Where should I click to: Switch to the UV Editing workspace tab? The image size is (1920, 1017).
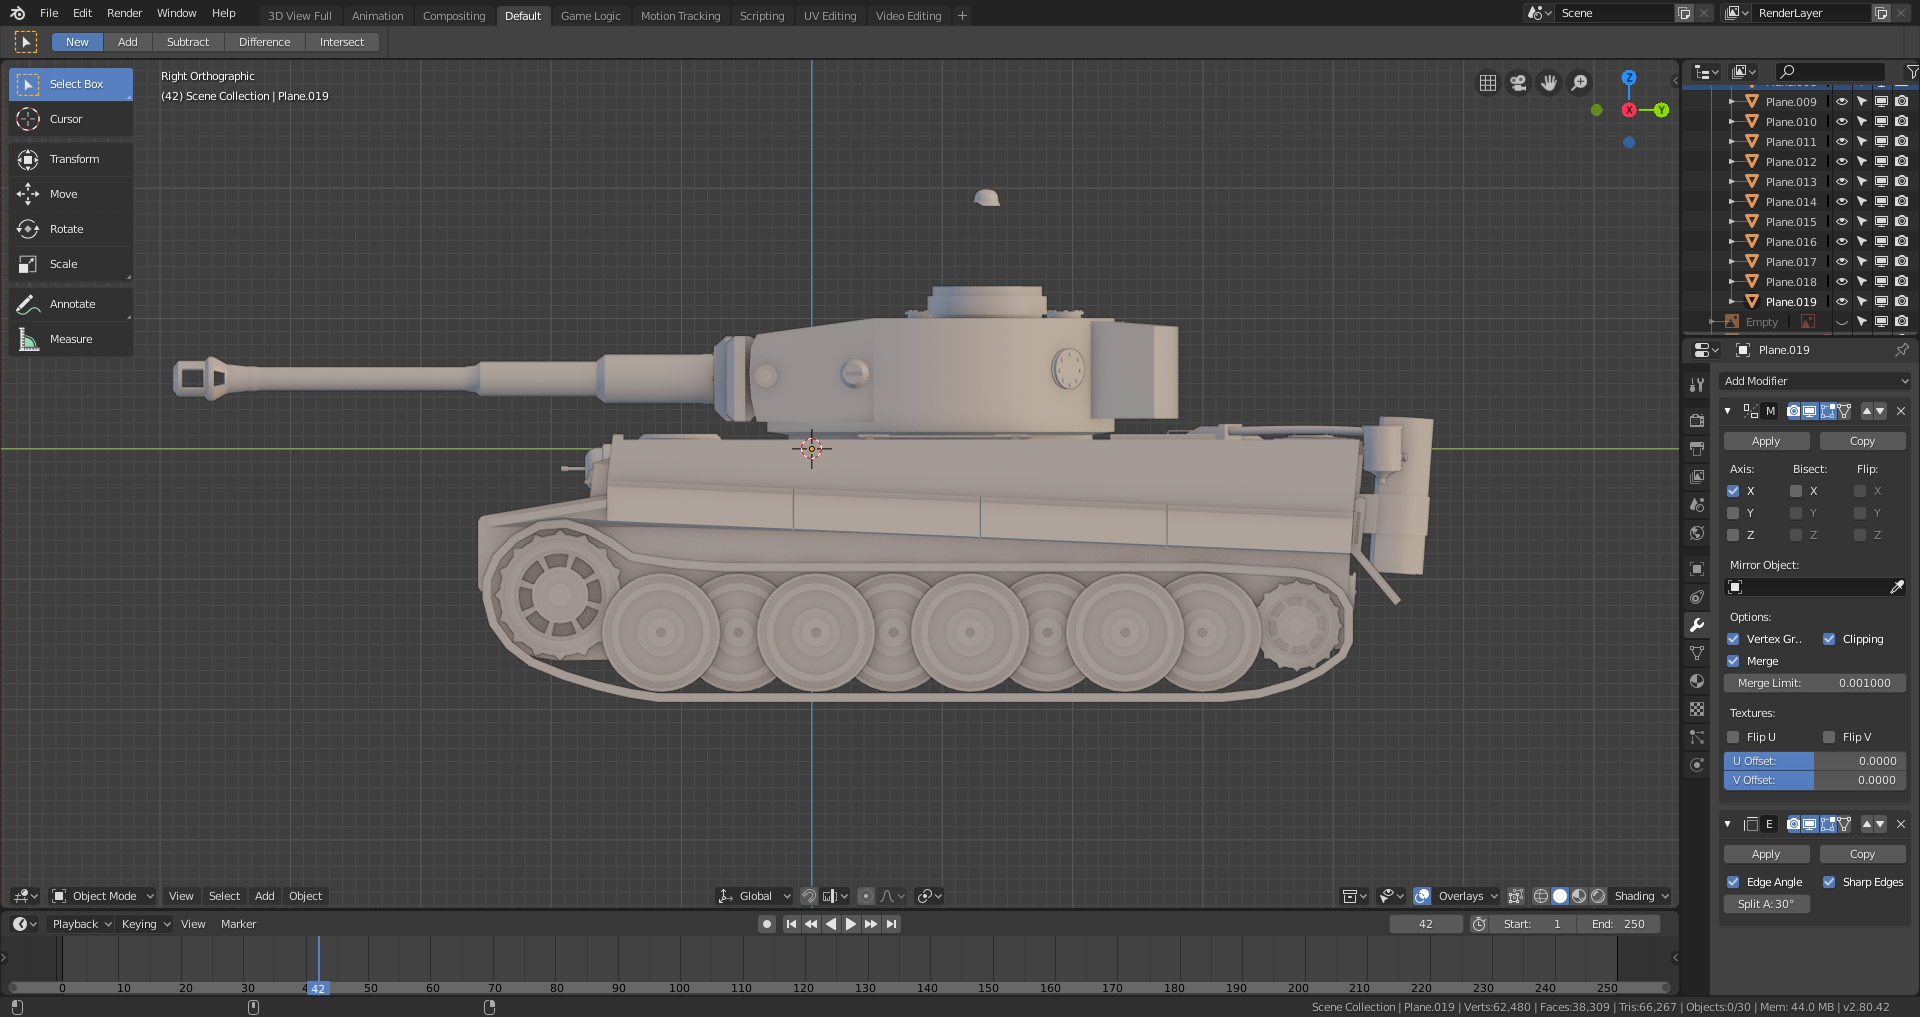(830, 16)
